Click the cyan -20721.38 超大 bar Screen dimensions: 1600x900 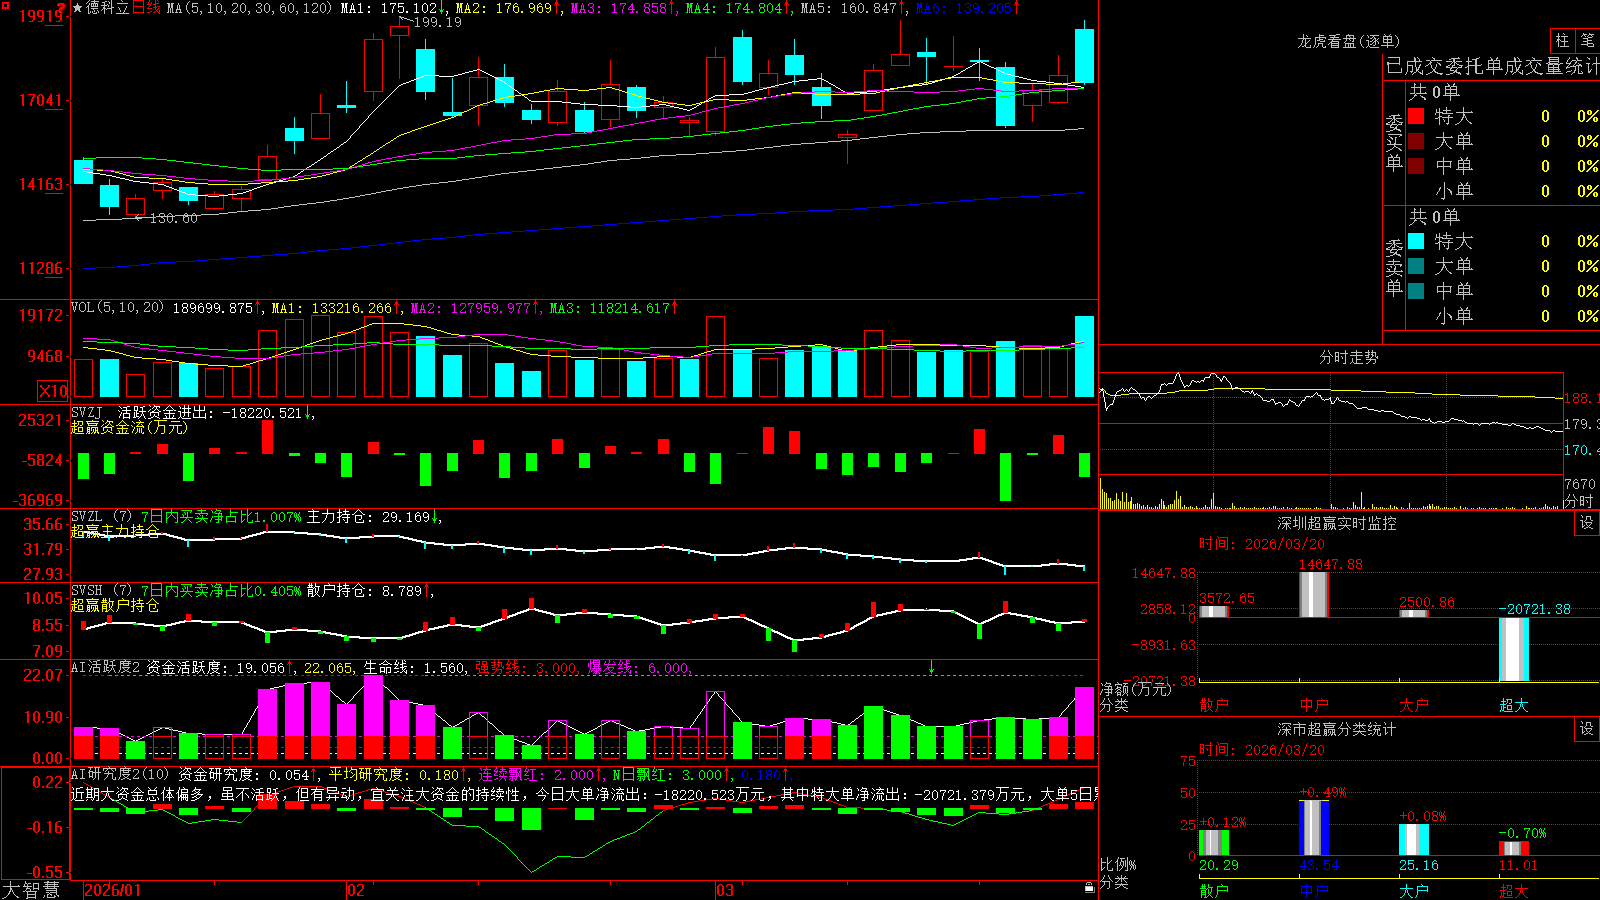pyautogui.click(x=1514, y=649)
